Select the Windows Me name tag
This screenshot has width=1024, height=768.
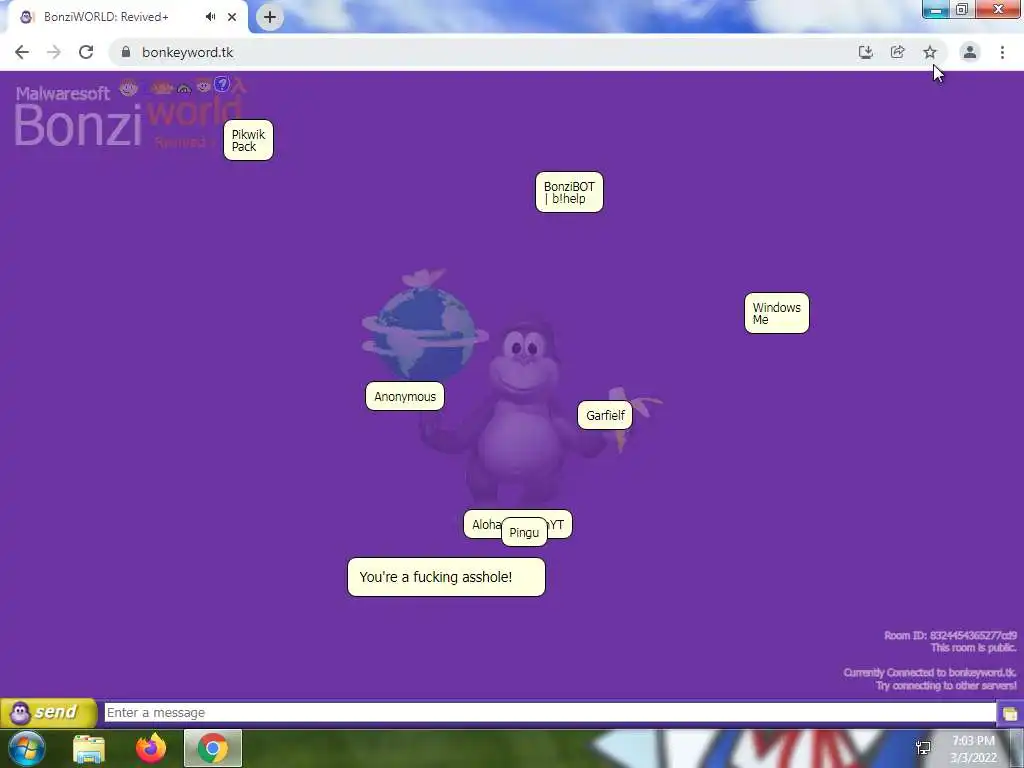(776, 313)
